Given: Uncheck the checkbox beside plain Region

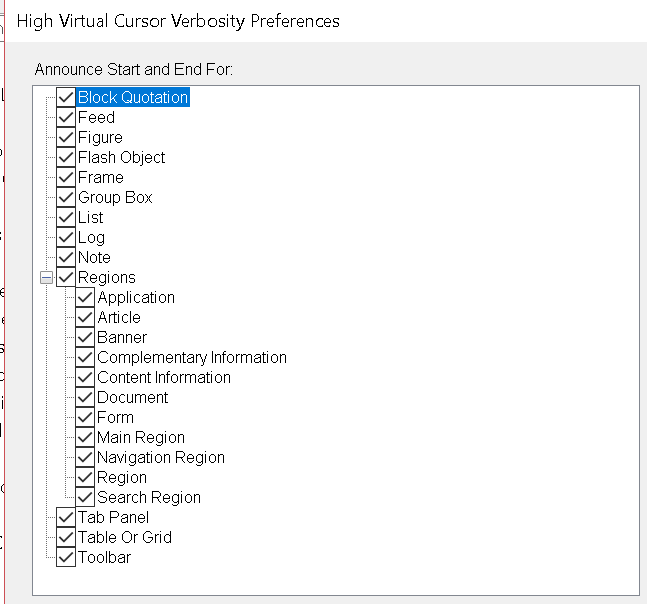Looking at the screenshot, I should click(85, 478).
